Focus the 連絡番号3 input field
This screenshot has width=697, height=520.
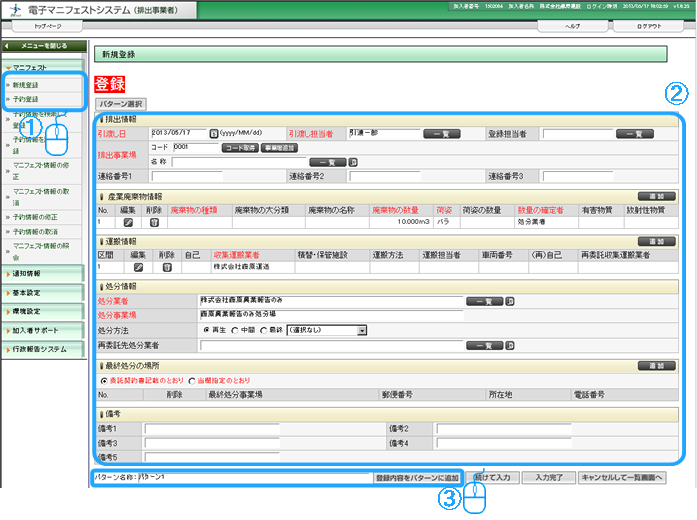pyautogui.click(x=578, y=176)
